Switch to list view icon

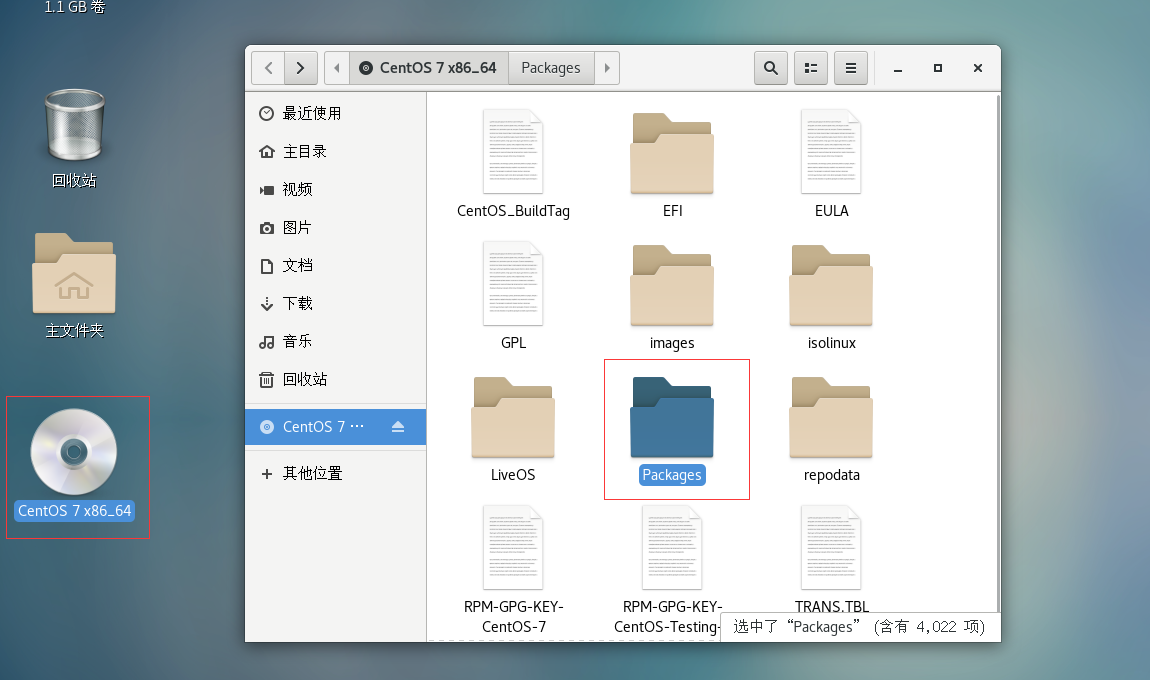click(x=810, y=68)
